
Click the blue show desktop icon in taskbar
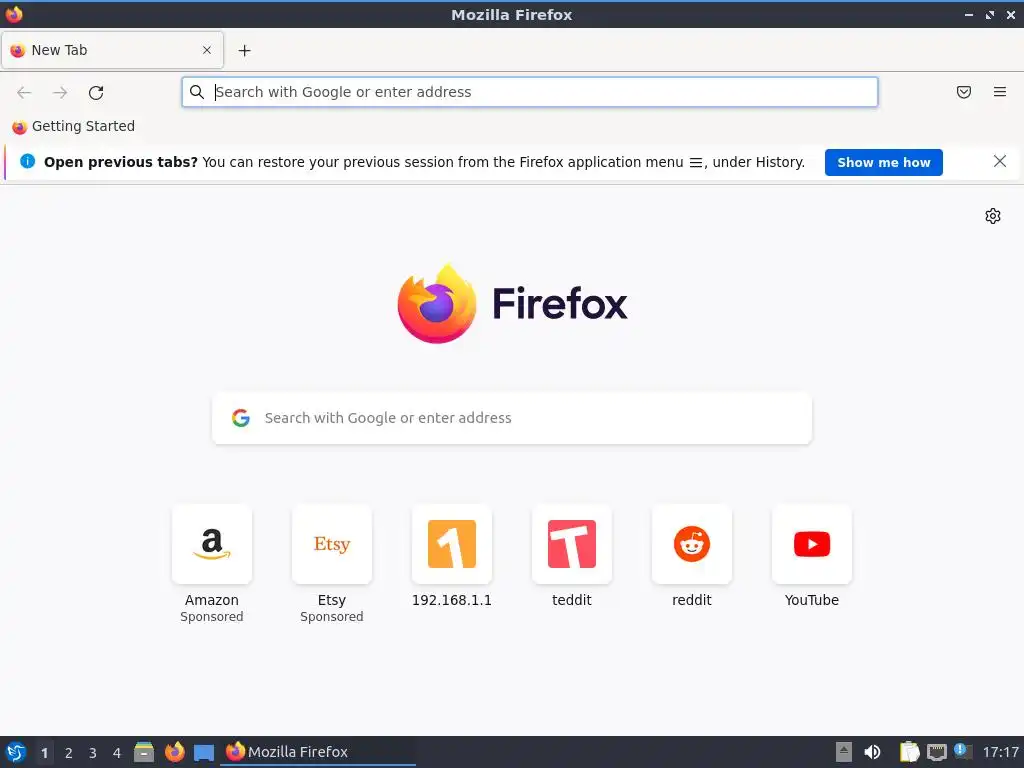tap(204, 753)
